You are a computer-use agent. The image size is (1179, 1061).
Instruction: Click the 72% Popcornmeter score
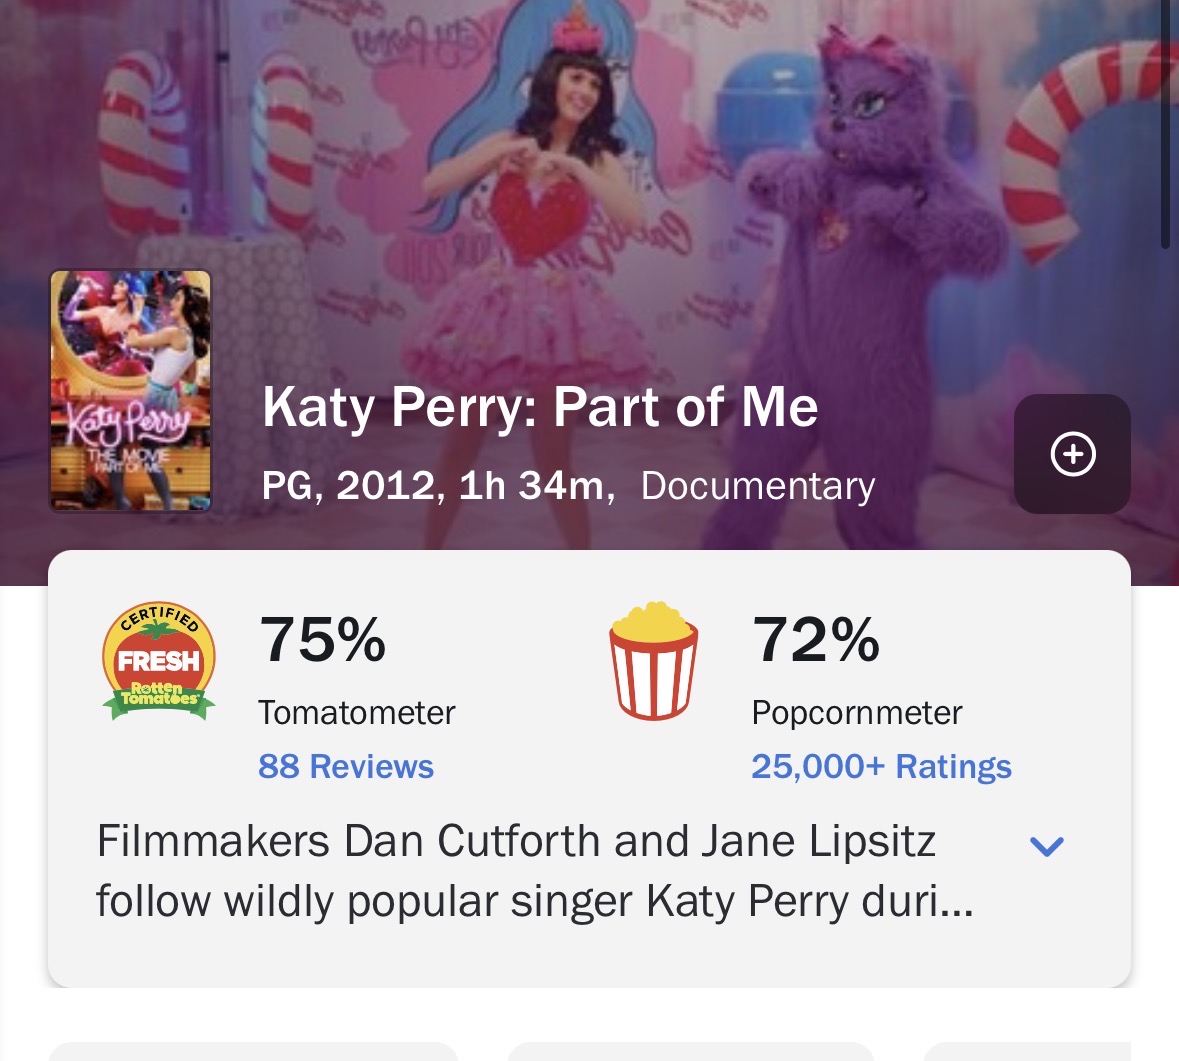(816, 640)
